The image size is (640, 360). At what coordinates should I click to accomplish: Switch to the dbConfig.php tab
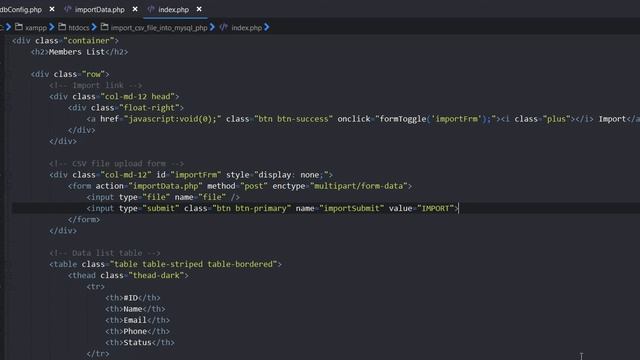click(x=21, y=9)
